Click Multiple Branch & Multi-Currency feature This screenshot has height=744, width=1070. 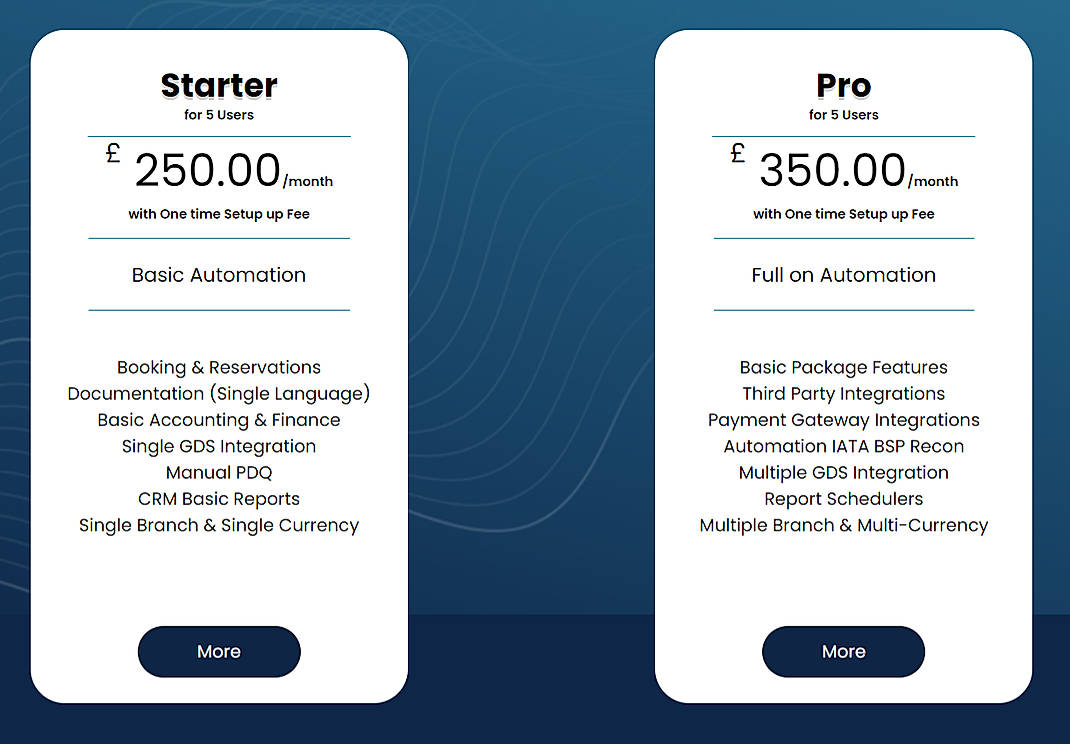pyautogui.click(x=843, y=525)
